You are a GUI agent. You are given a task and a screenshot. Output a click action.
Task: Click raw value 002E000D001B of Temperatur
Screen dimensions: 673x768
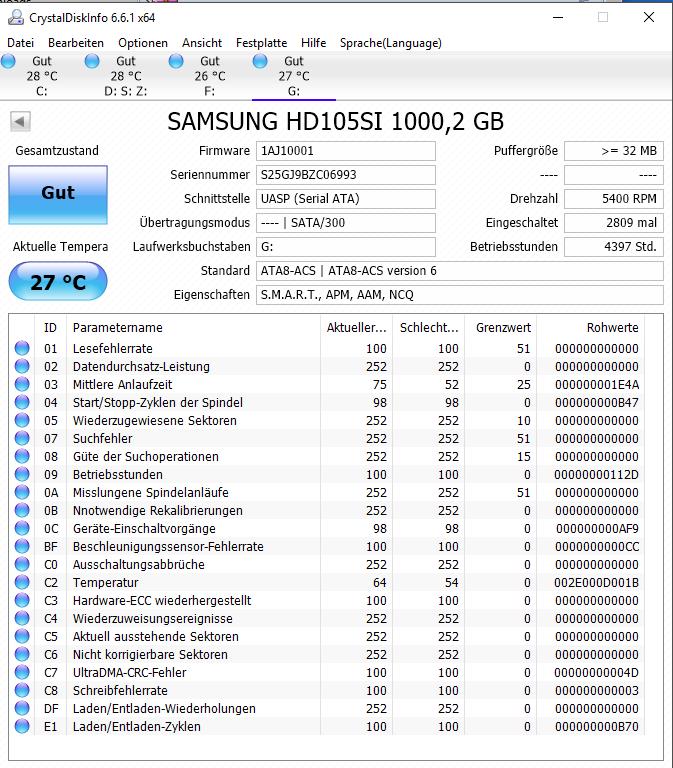point(596,582)
